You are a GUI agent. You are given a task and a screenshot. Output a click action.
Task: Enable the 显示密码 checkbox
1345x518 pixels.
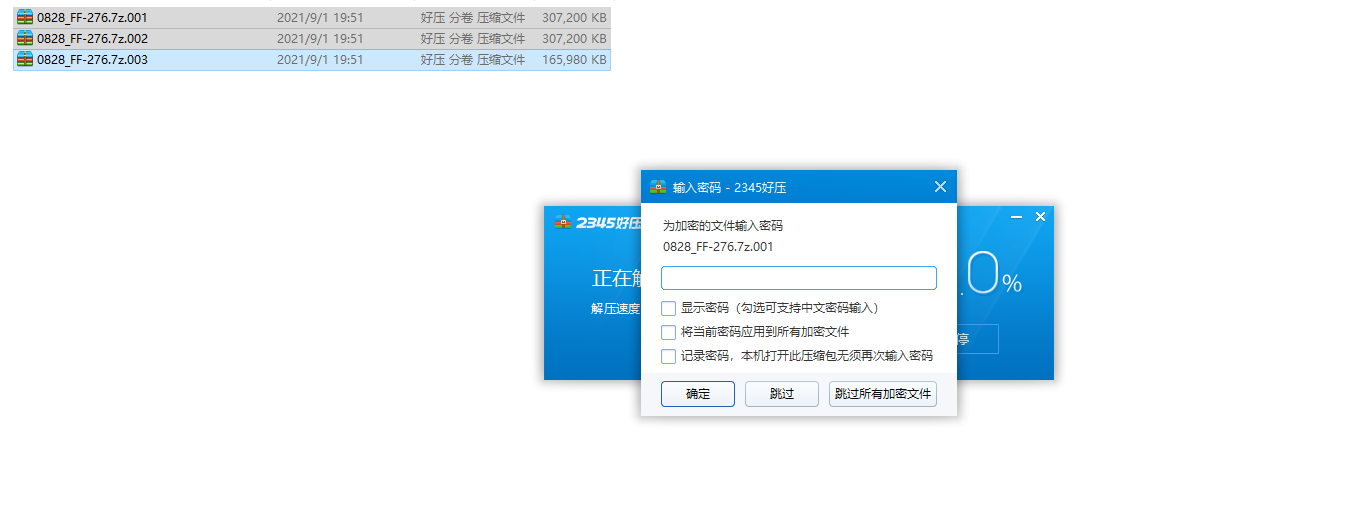[669, 309]
